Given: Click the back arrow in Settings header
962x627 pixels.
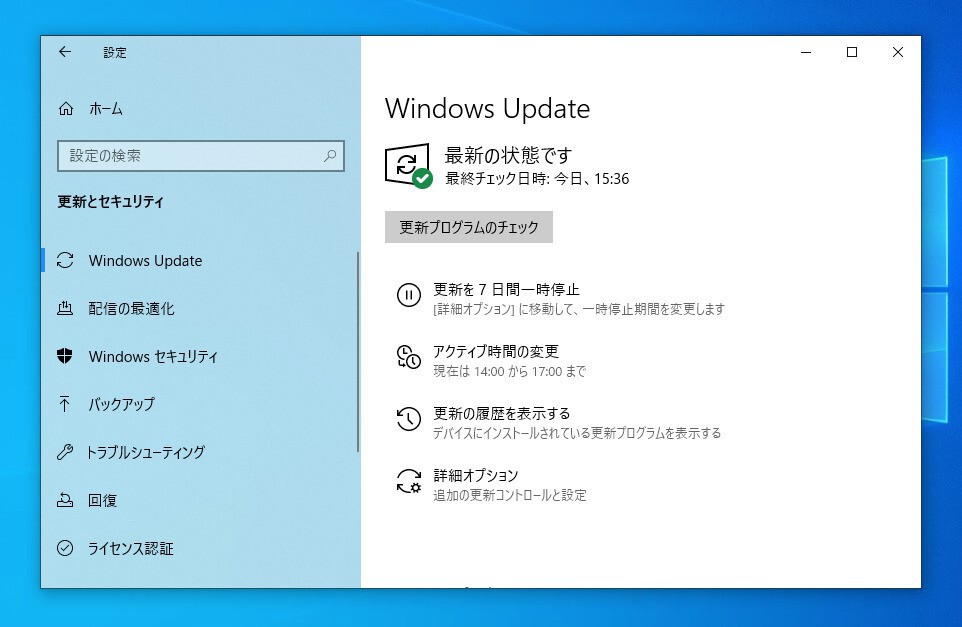Looking at the screenshot, I should (65, 52).
